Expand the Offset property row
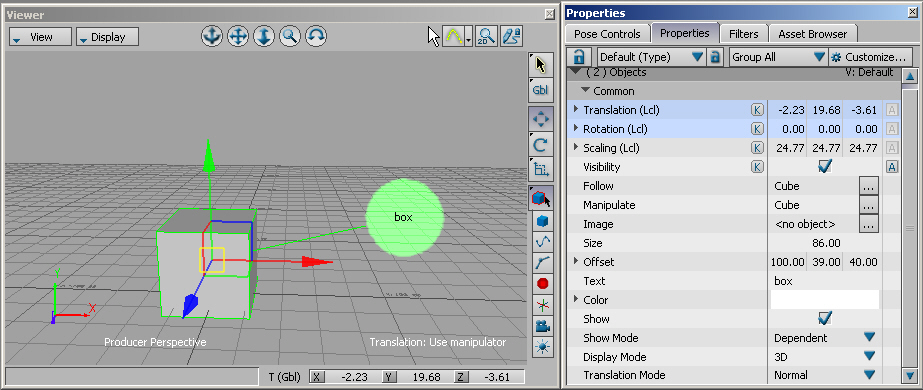Screen dimensions: 923x390 pos(576,261)
